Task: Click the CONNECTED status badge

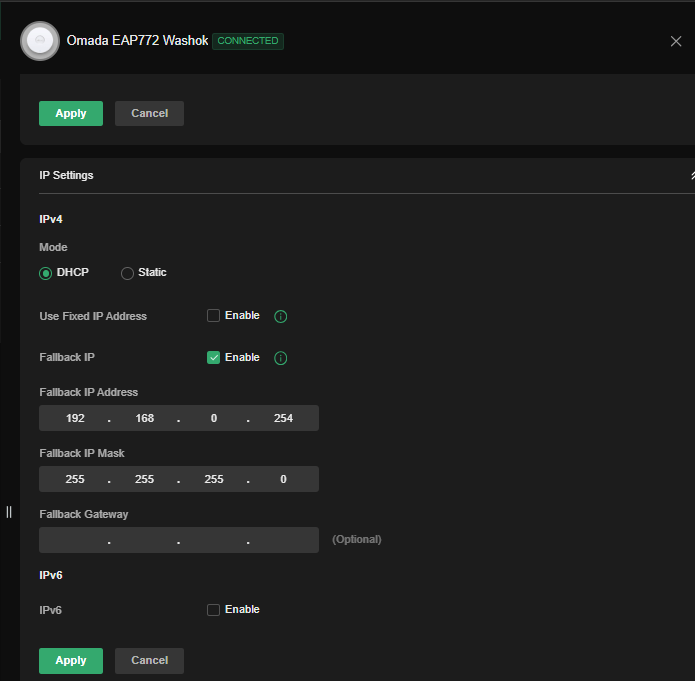Action: coord(248,41)
